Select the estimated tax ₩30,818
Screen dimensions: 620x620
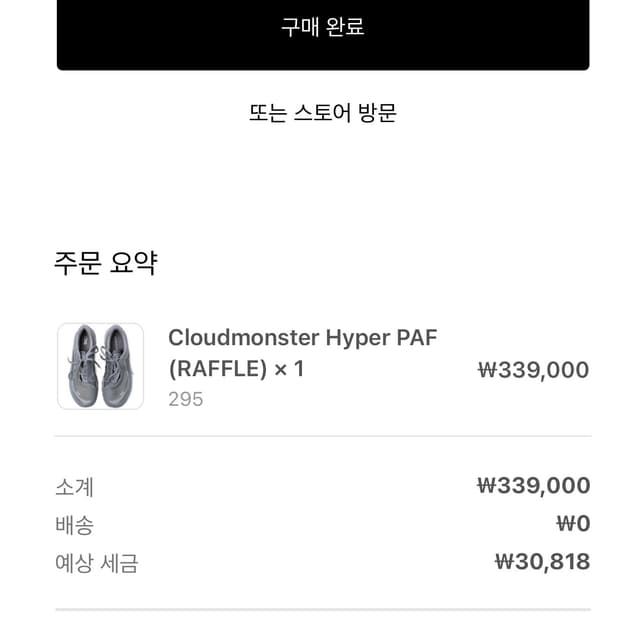542,562
